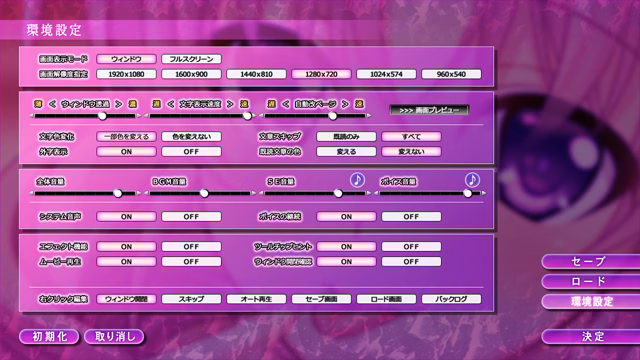
Task: Turn ボイスの継続 ON
Action: (x=346, y=217)
